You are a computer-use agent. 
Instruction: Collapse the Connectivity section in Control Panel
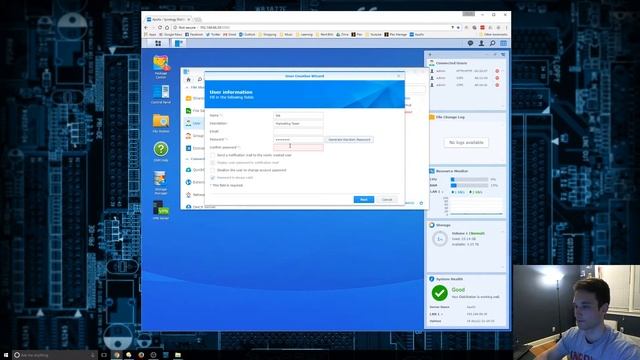[x=187, y=159]
